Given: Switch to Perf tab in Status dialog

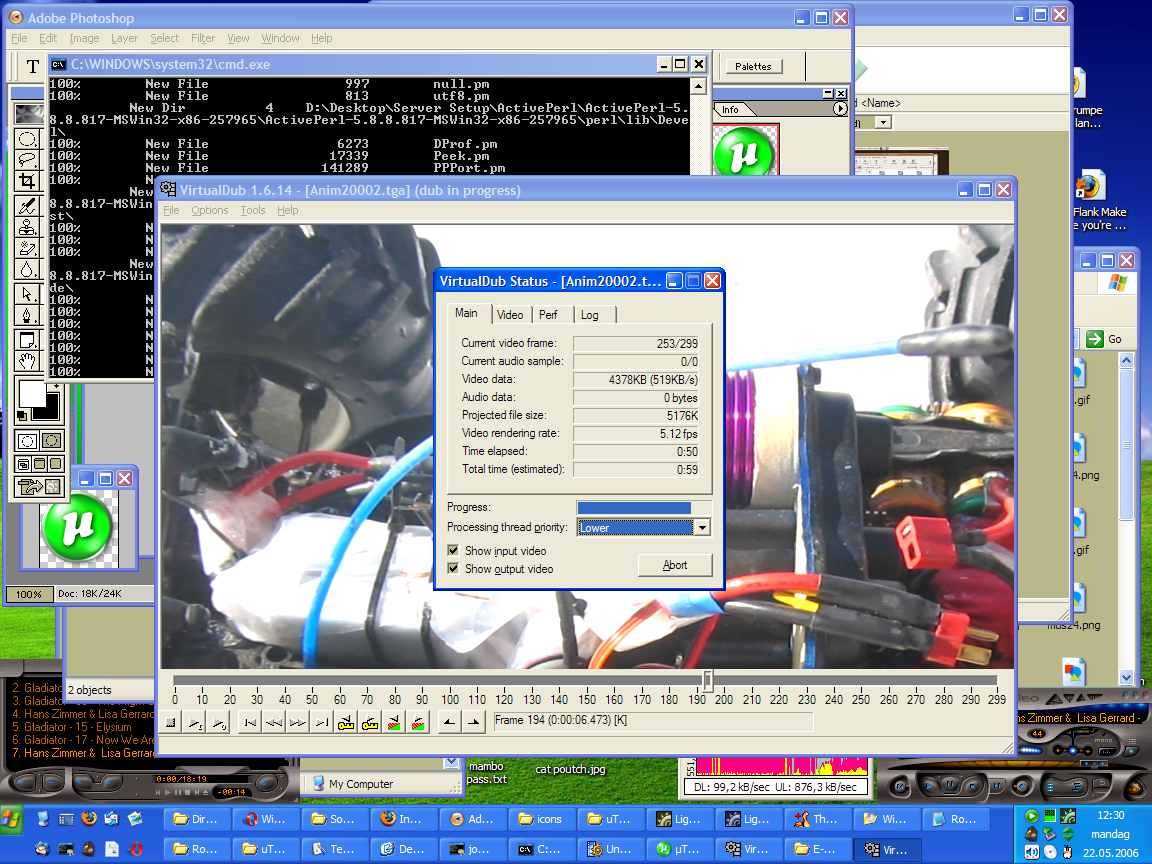Looking at the screenshot, I should pos(548,314).
